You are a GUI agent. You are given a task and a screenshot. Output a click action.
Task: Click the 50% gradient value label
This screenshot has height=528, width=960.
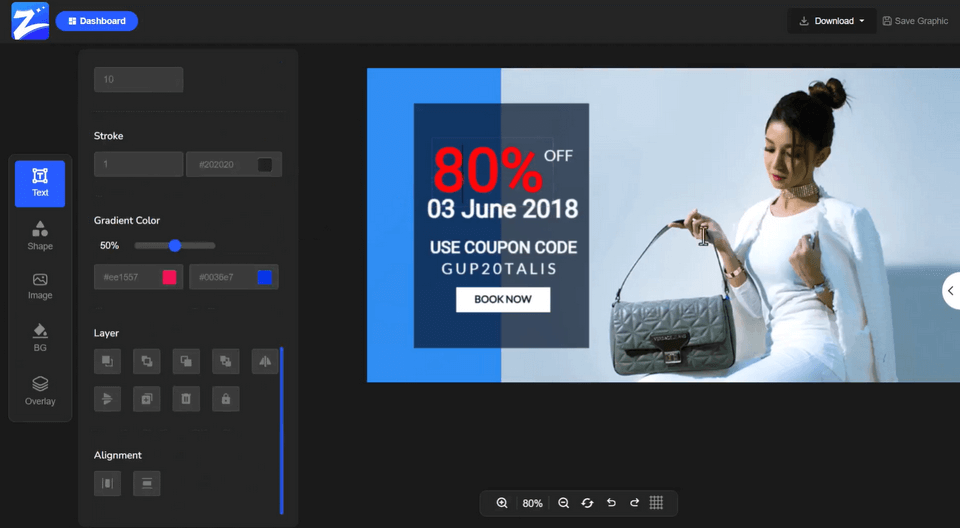pos(110,246)
